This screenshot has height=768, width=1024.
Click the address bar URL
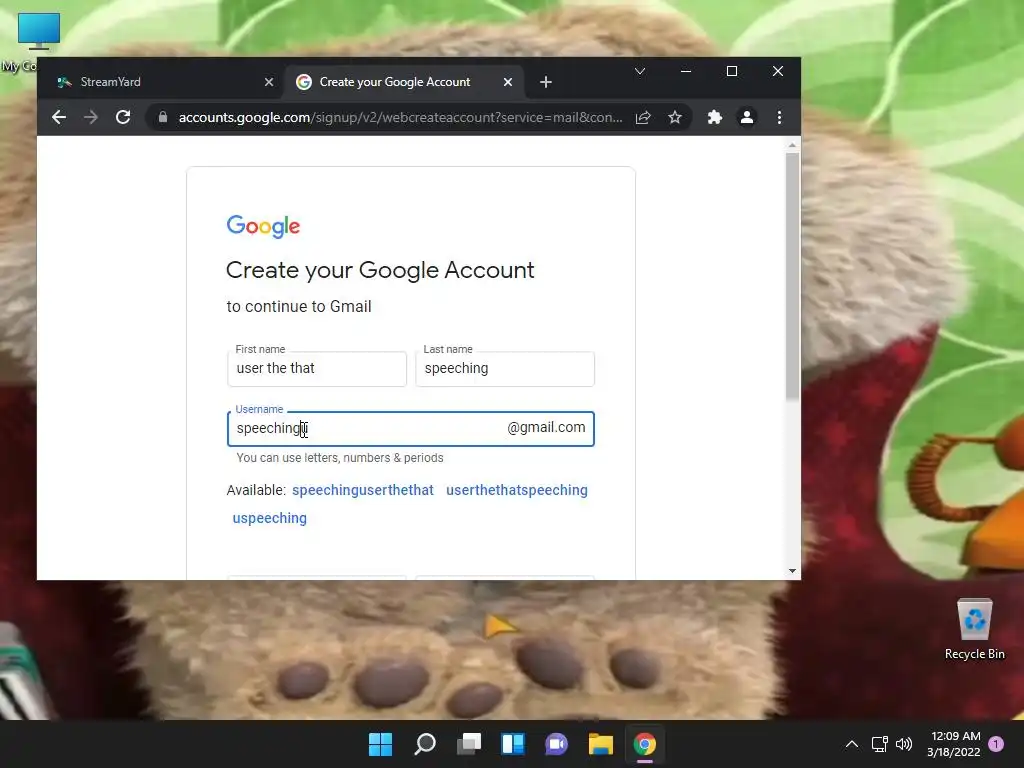pos(400,118)
